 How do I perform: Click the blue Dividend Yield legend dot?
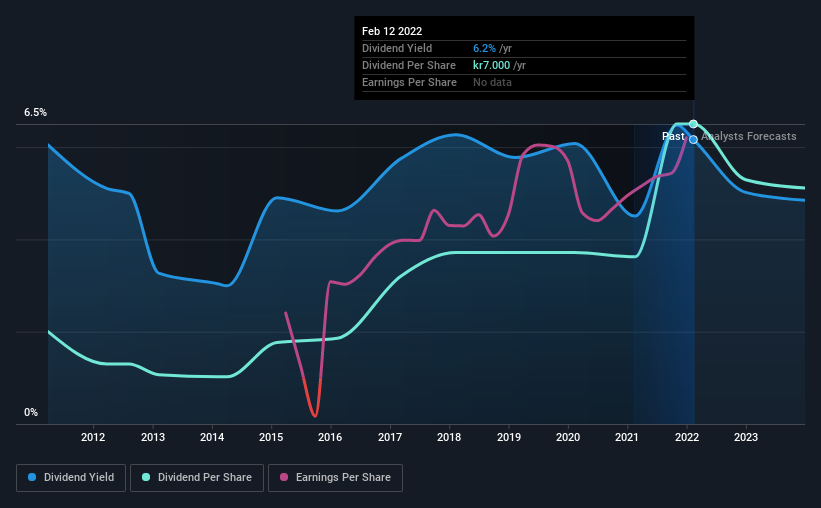32,477
